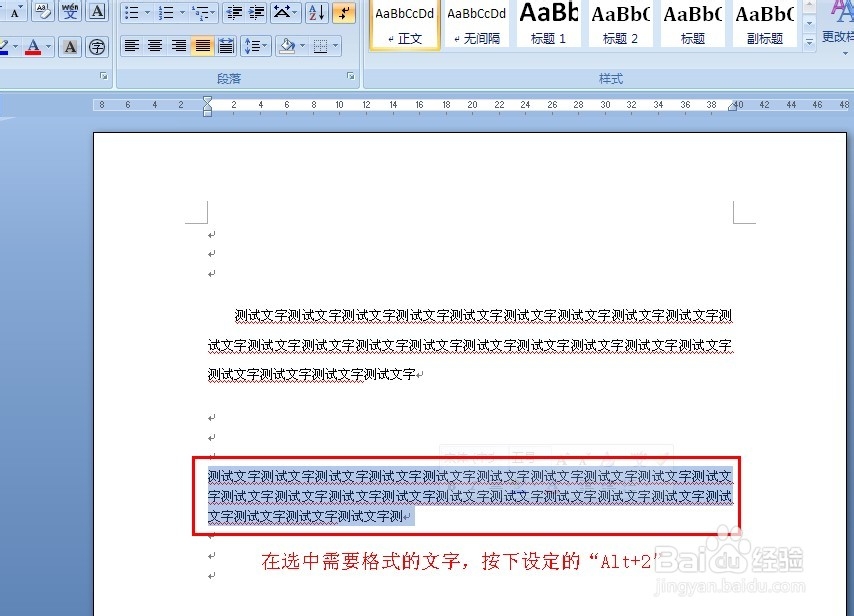The height and width of the screenshot is (616, 854).
Task: Click the red font color swatch
Action: pos(32,51)
